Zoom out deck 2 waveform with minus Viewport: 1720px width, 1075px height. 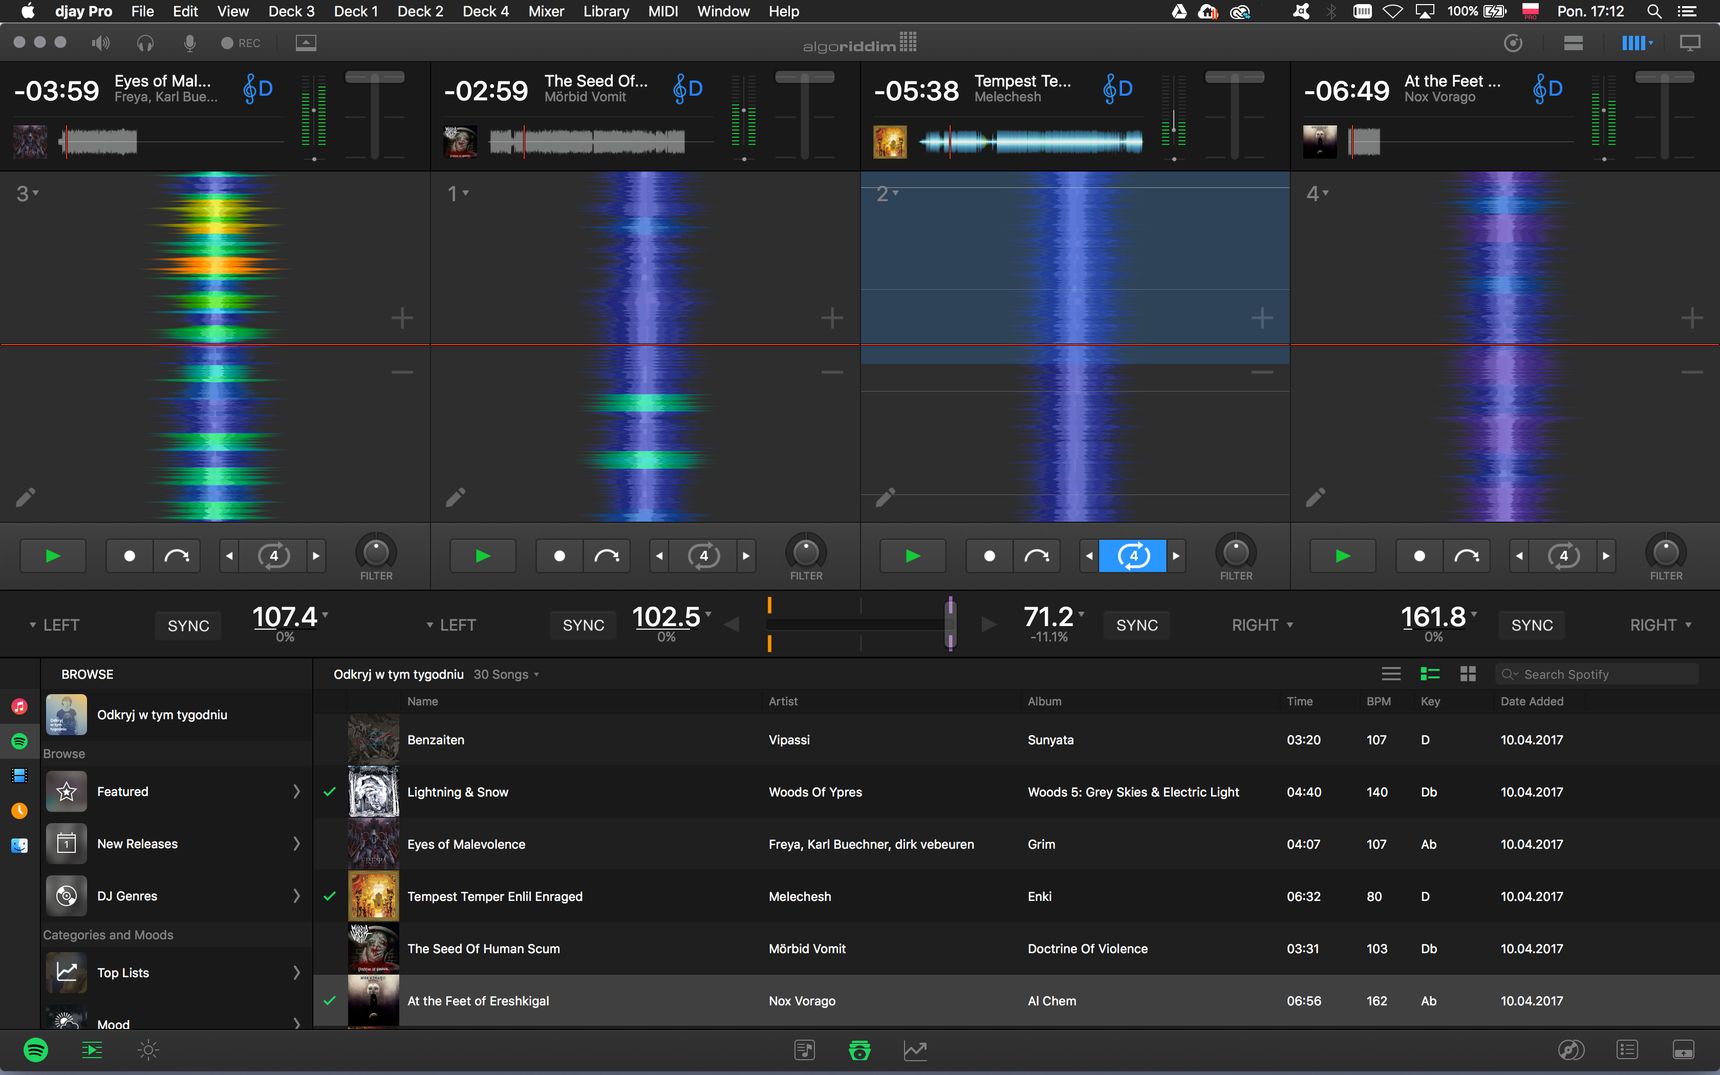pyautogui.click(x=1262, y=372)
